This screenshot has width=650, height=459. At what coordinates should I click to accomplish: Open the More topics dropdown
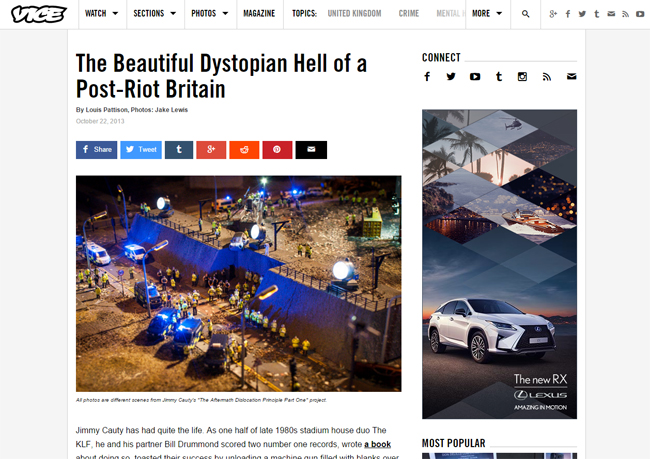488,14
